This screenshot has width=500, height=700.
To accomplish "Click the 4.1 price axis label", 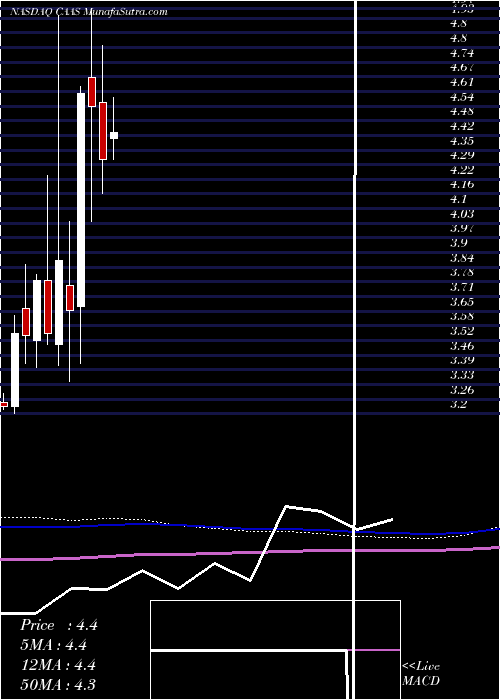I will (x=459, y=200).
